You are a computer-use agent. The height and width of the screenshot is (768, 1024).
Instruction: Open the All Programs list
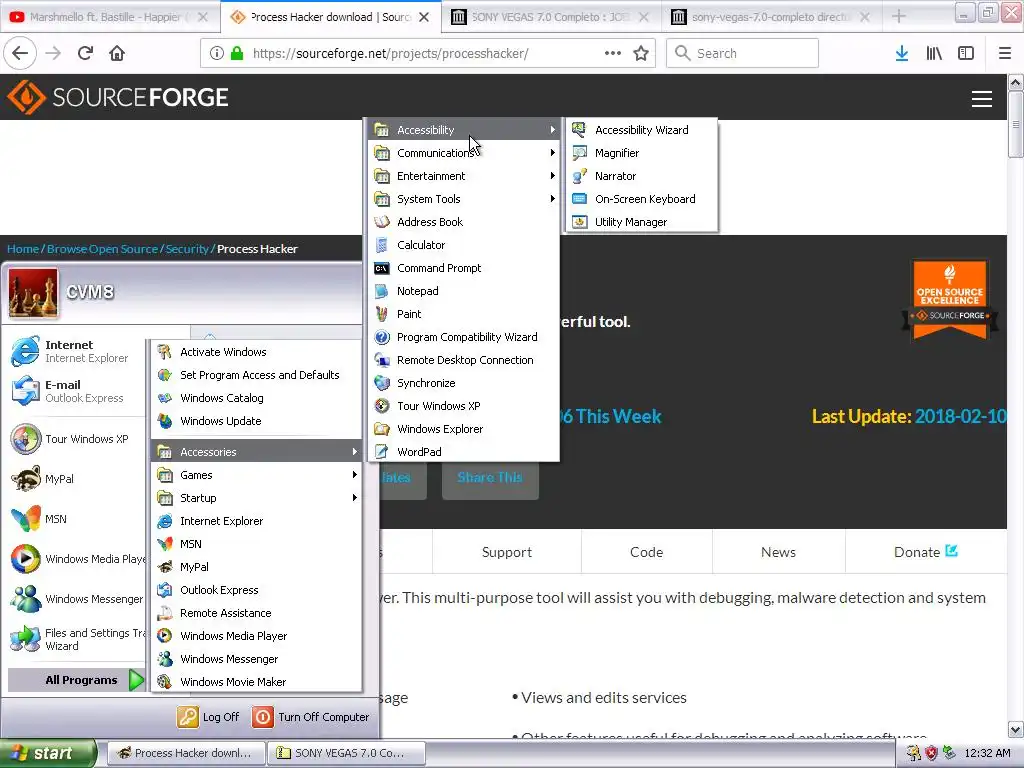point(76,680)
